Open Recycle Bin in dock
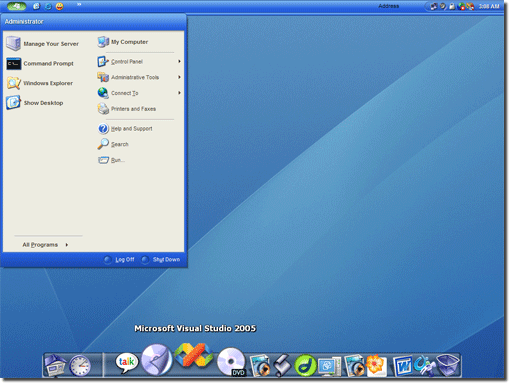The width and height of the screenshot is (510, 384). pyautogui.click(x=448, y=365)
